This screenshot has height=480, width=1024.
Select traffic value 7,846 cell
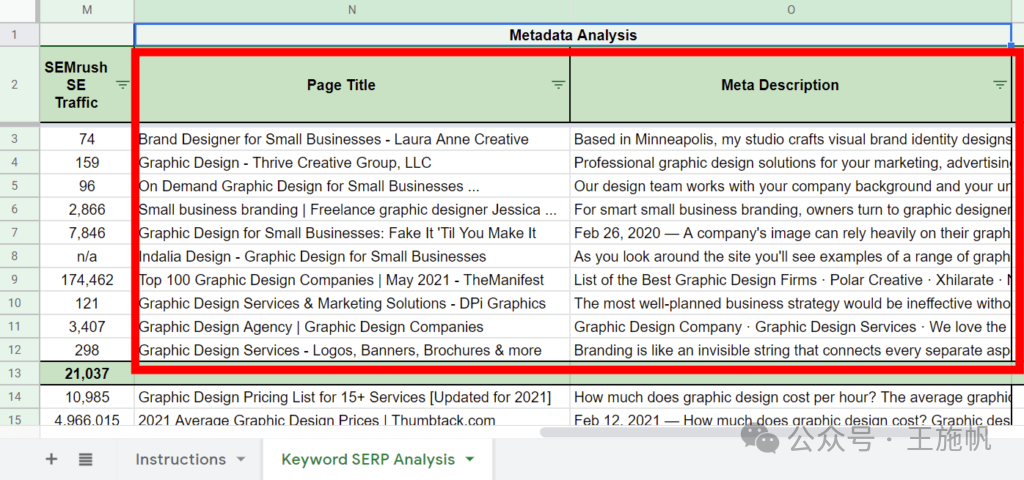pos(87,233)
